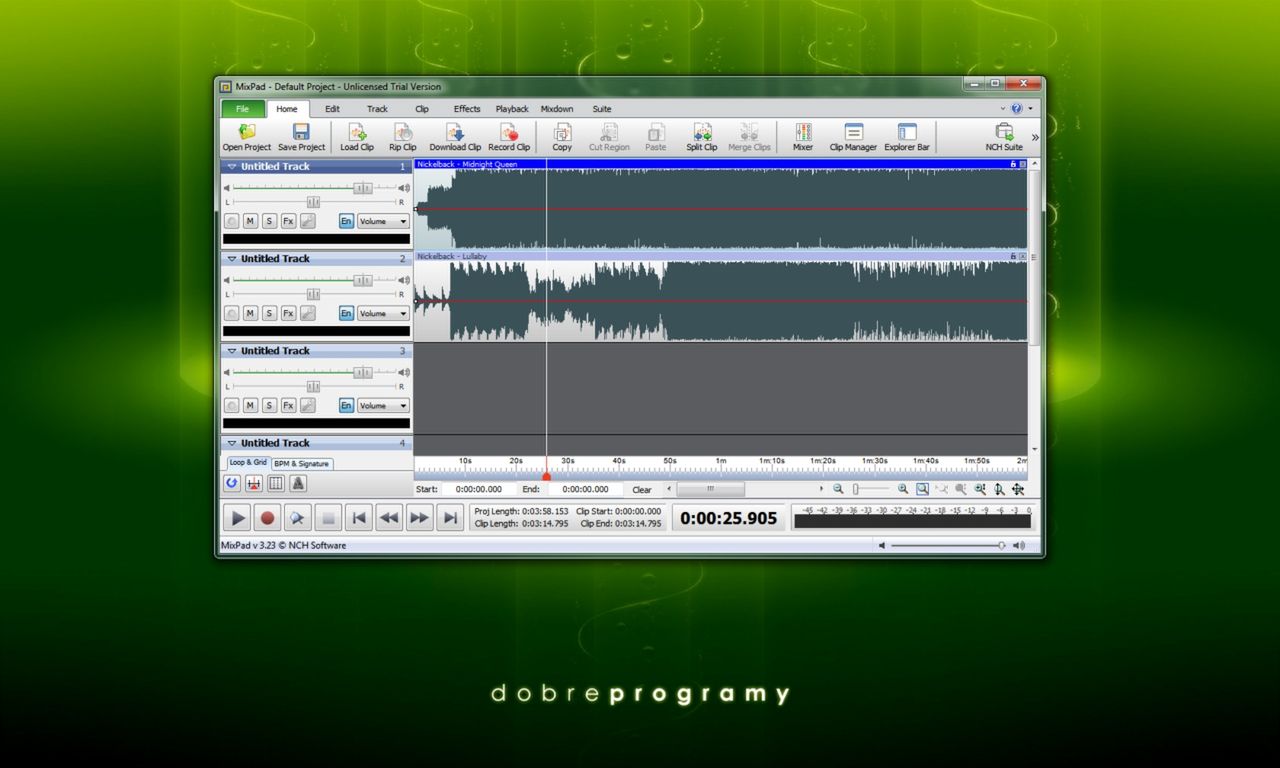The height and width of the screenshot is (768, 1280).
Task: Click the Go to Start transport button
Action: 359,518
